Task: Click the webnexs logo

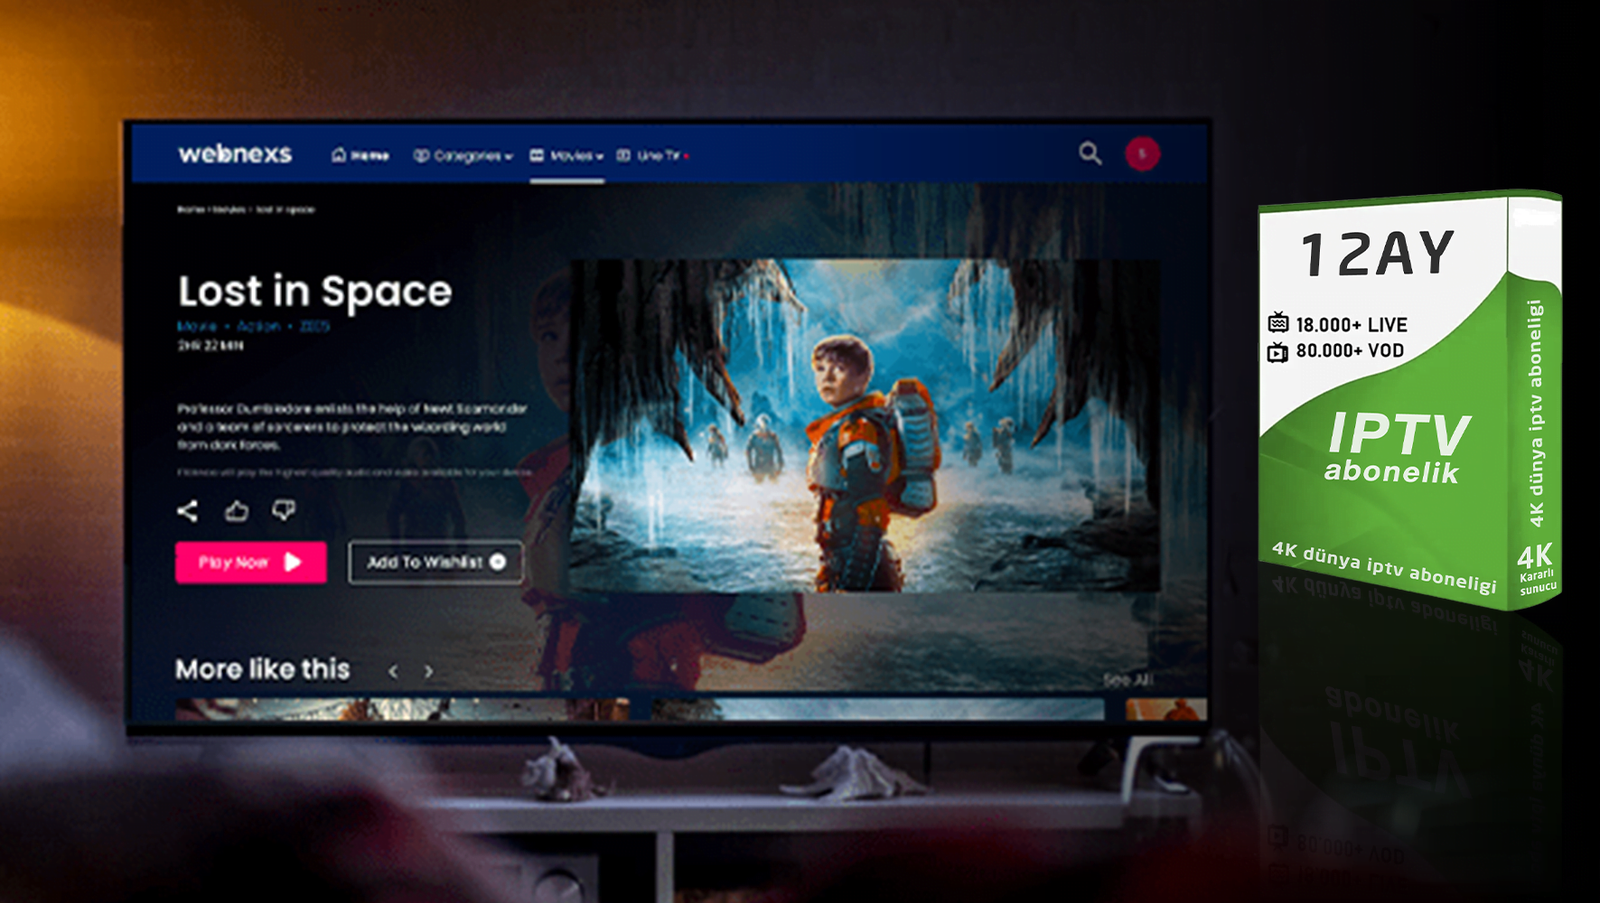Action: click(235, 154)
